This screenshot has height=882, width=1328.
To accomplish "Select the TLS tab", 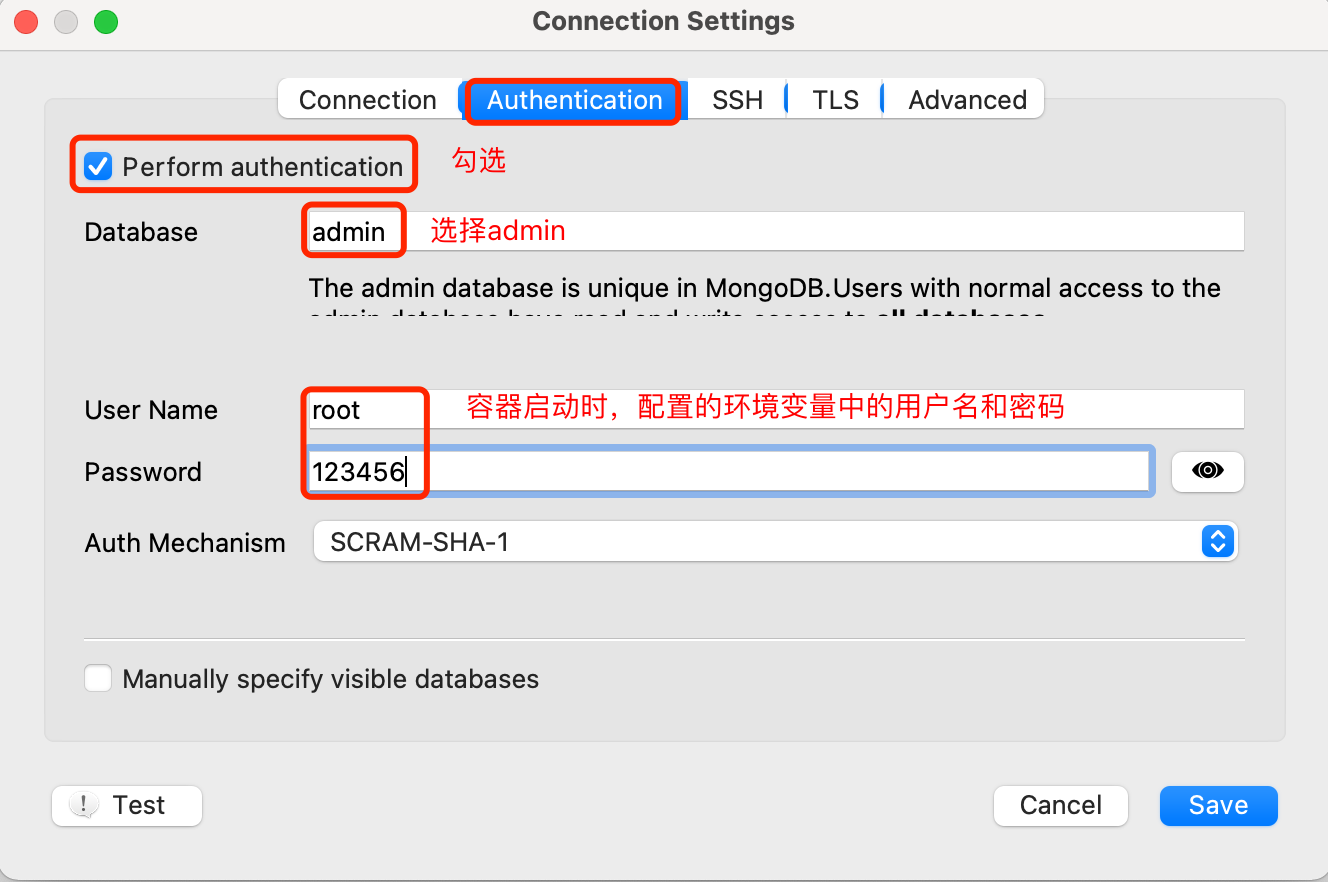I will (835, 100).
